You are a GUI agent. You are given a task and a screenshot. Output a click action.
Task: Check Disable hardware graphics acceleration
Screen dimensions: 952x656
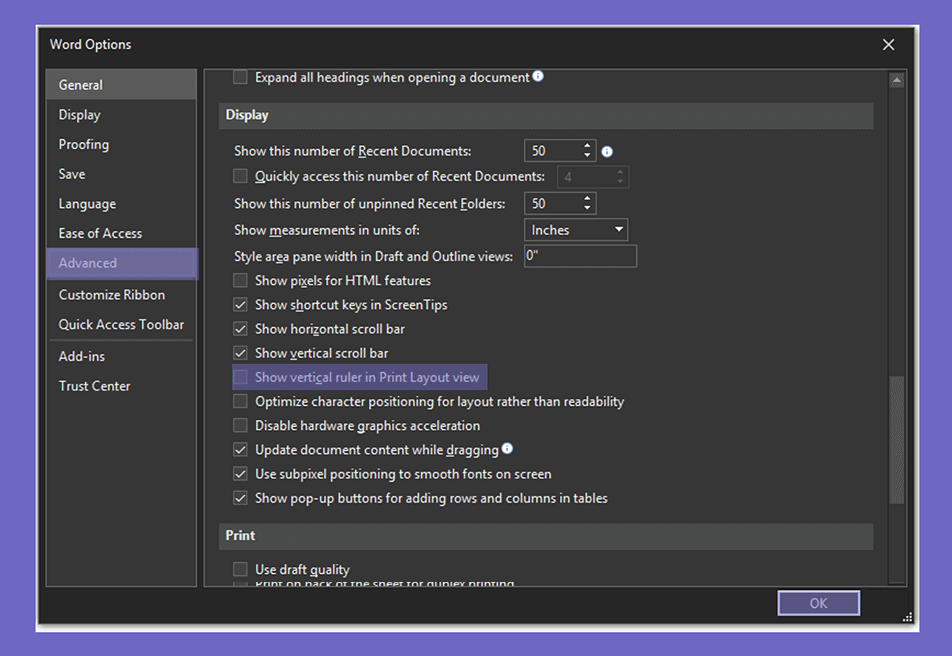pyautogui.click(x=240, y=426)
